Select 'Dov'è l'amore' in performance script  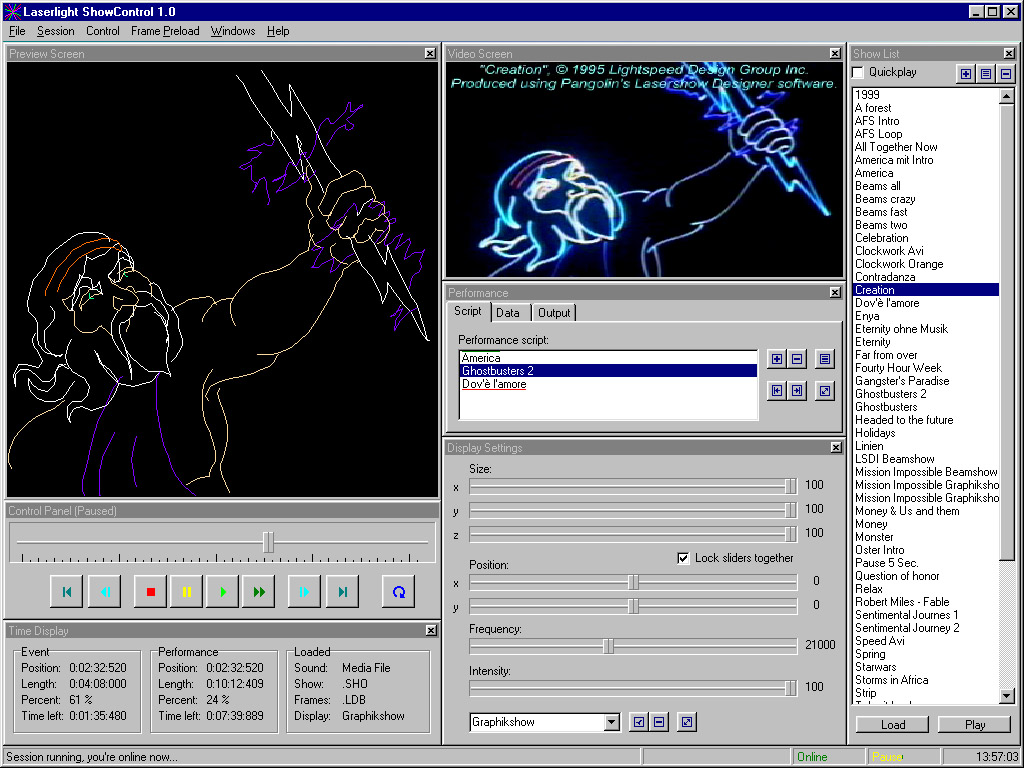click(608, 384)
